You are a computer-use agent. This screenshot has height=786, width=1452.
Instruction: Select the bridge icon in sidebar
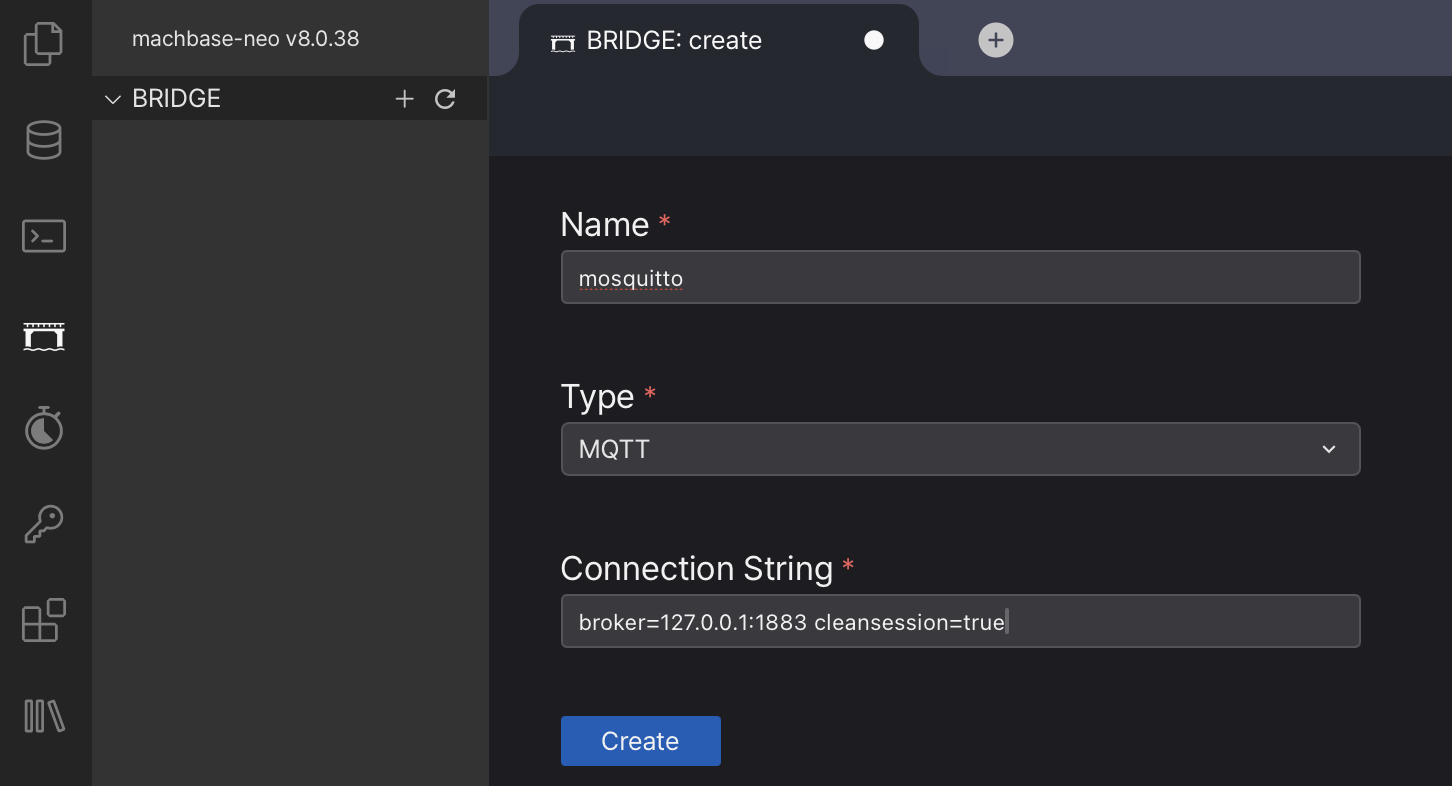[x=44, y=337]
